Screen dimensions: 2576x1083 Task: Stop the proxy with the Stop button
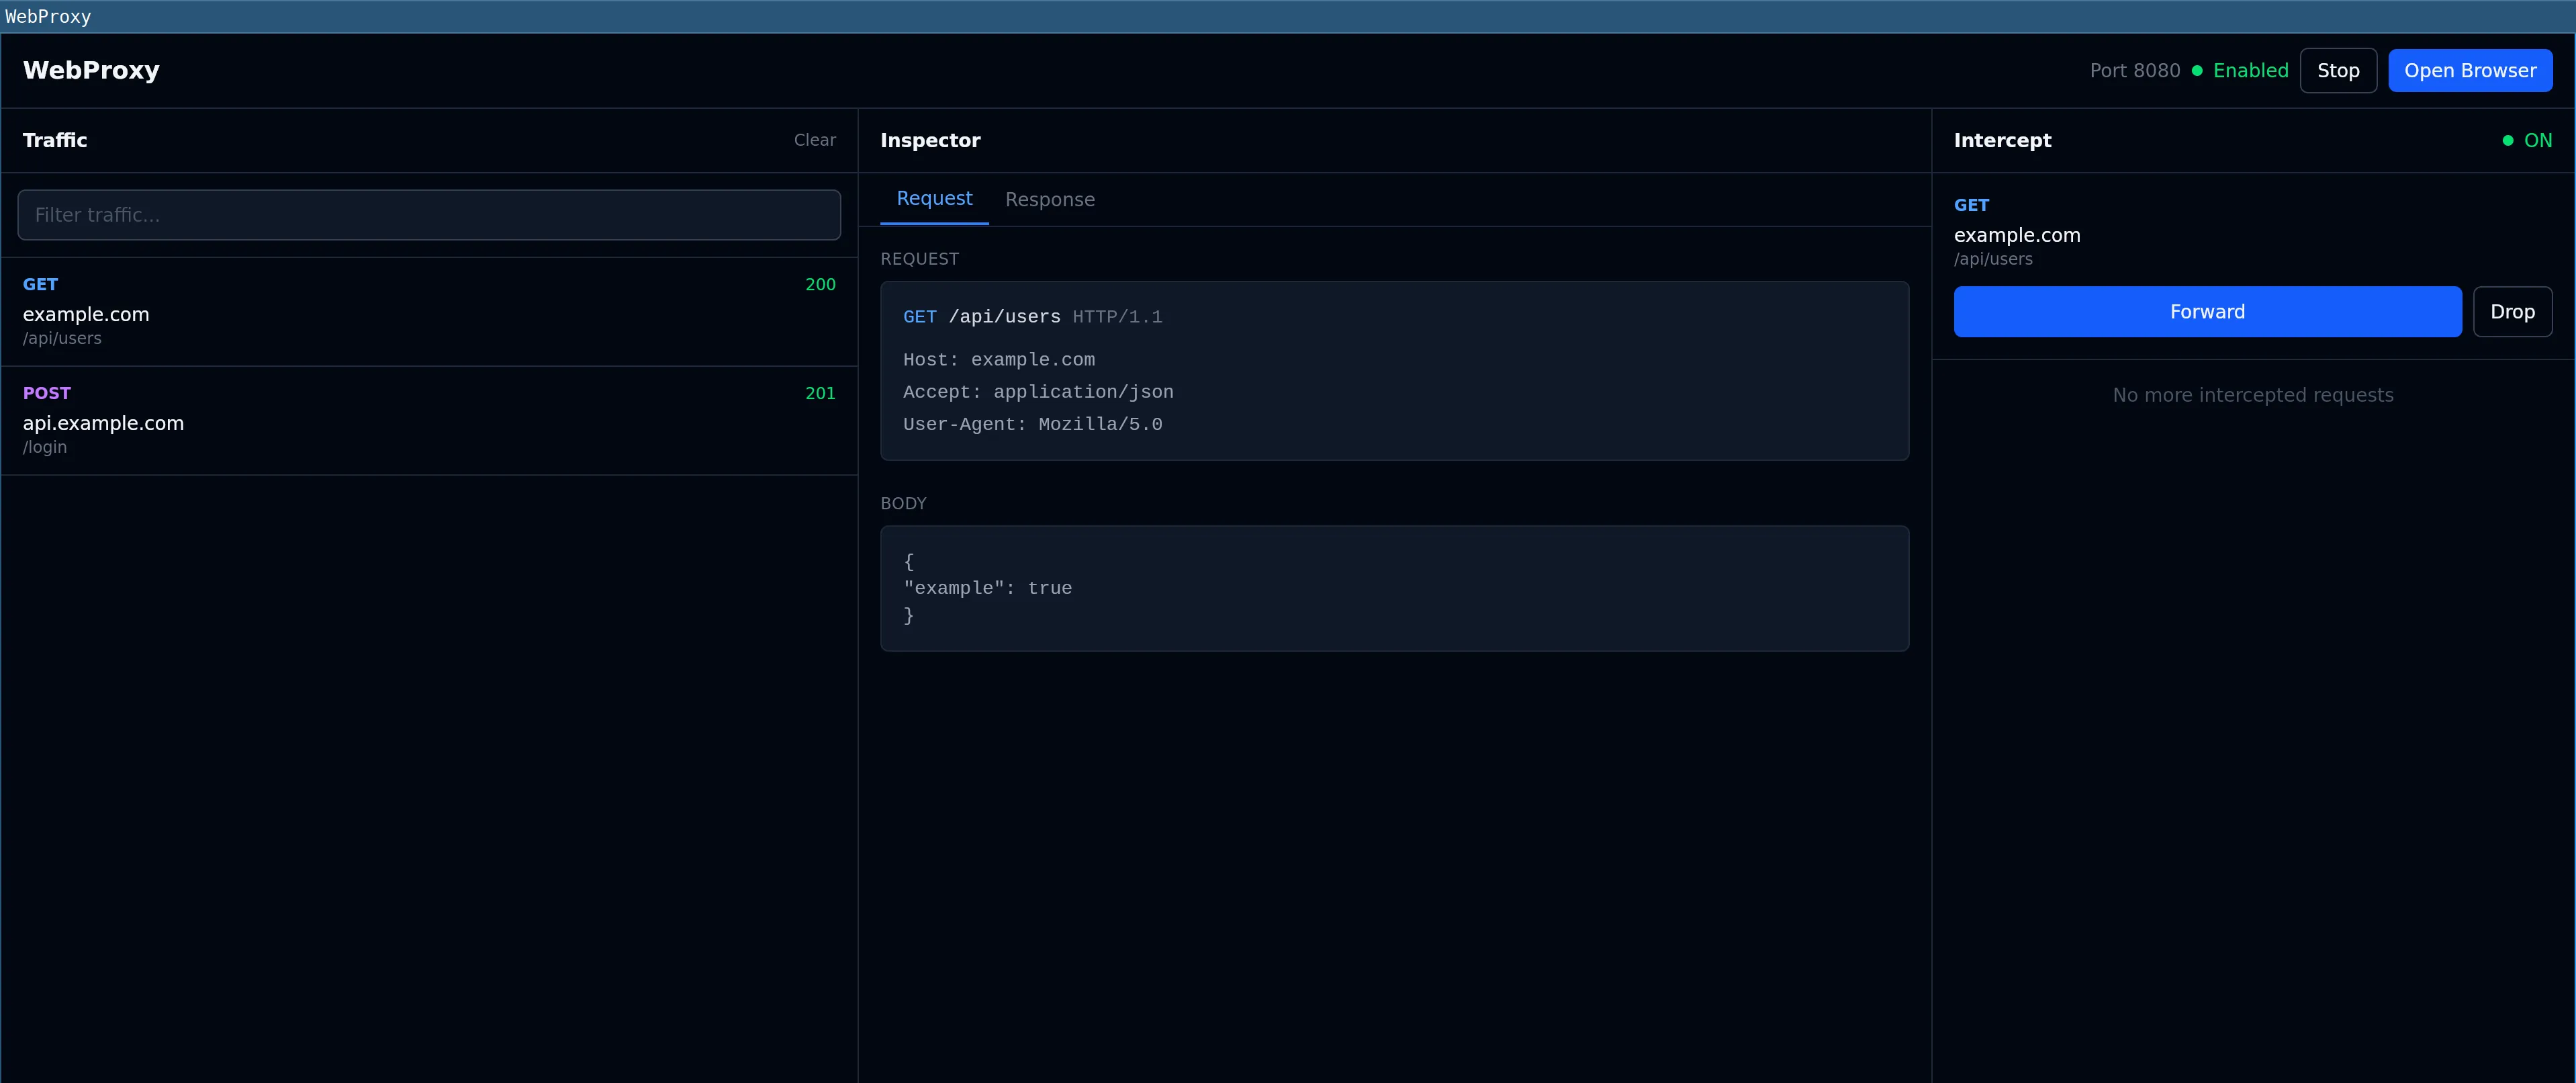click(2338, 71)
